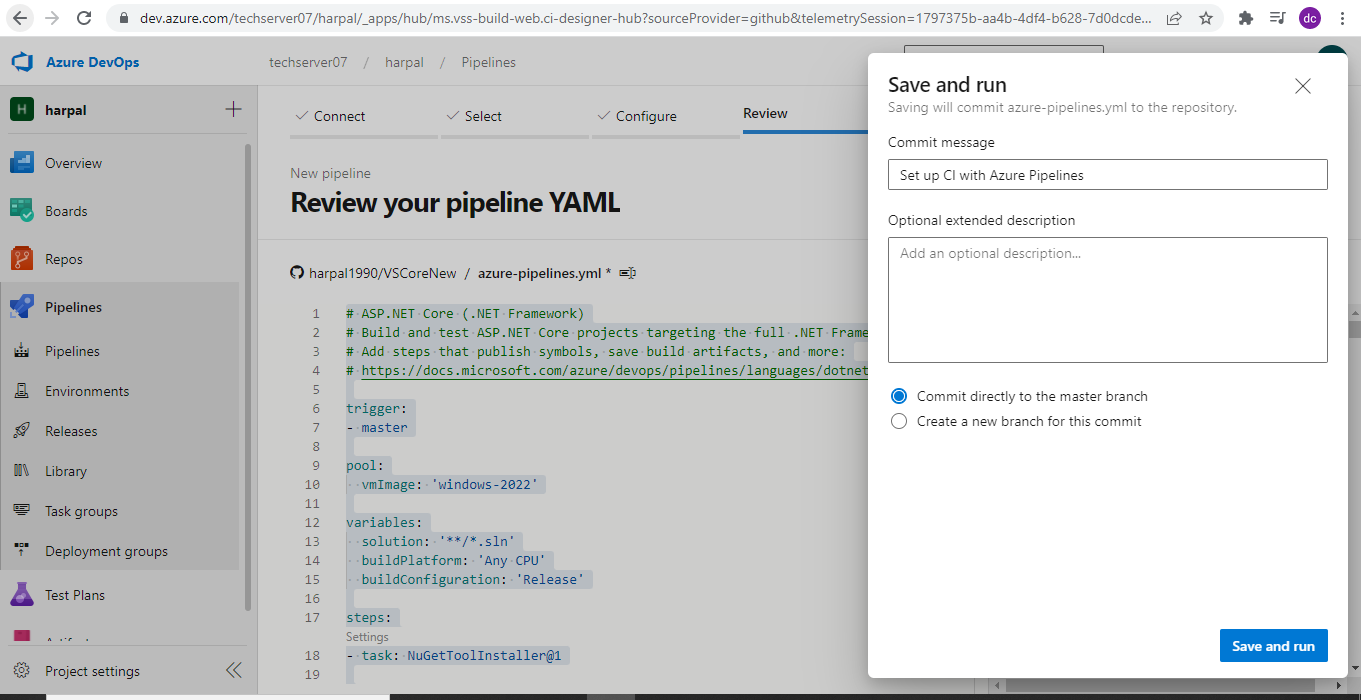Click the Chrome media control icon

tap(1278, 18)
